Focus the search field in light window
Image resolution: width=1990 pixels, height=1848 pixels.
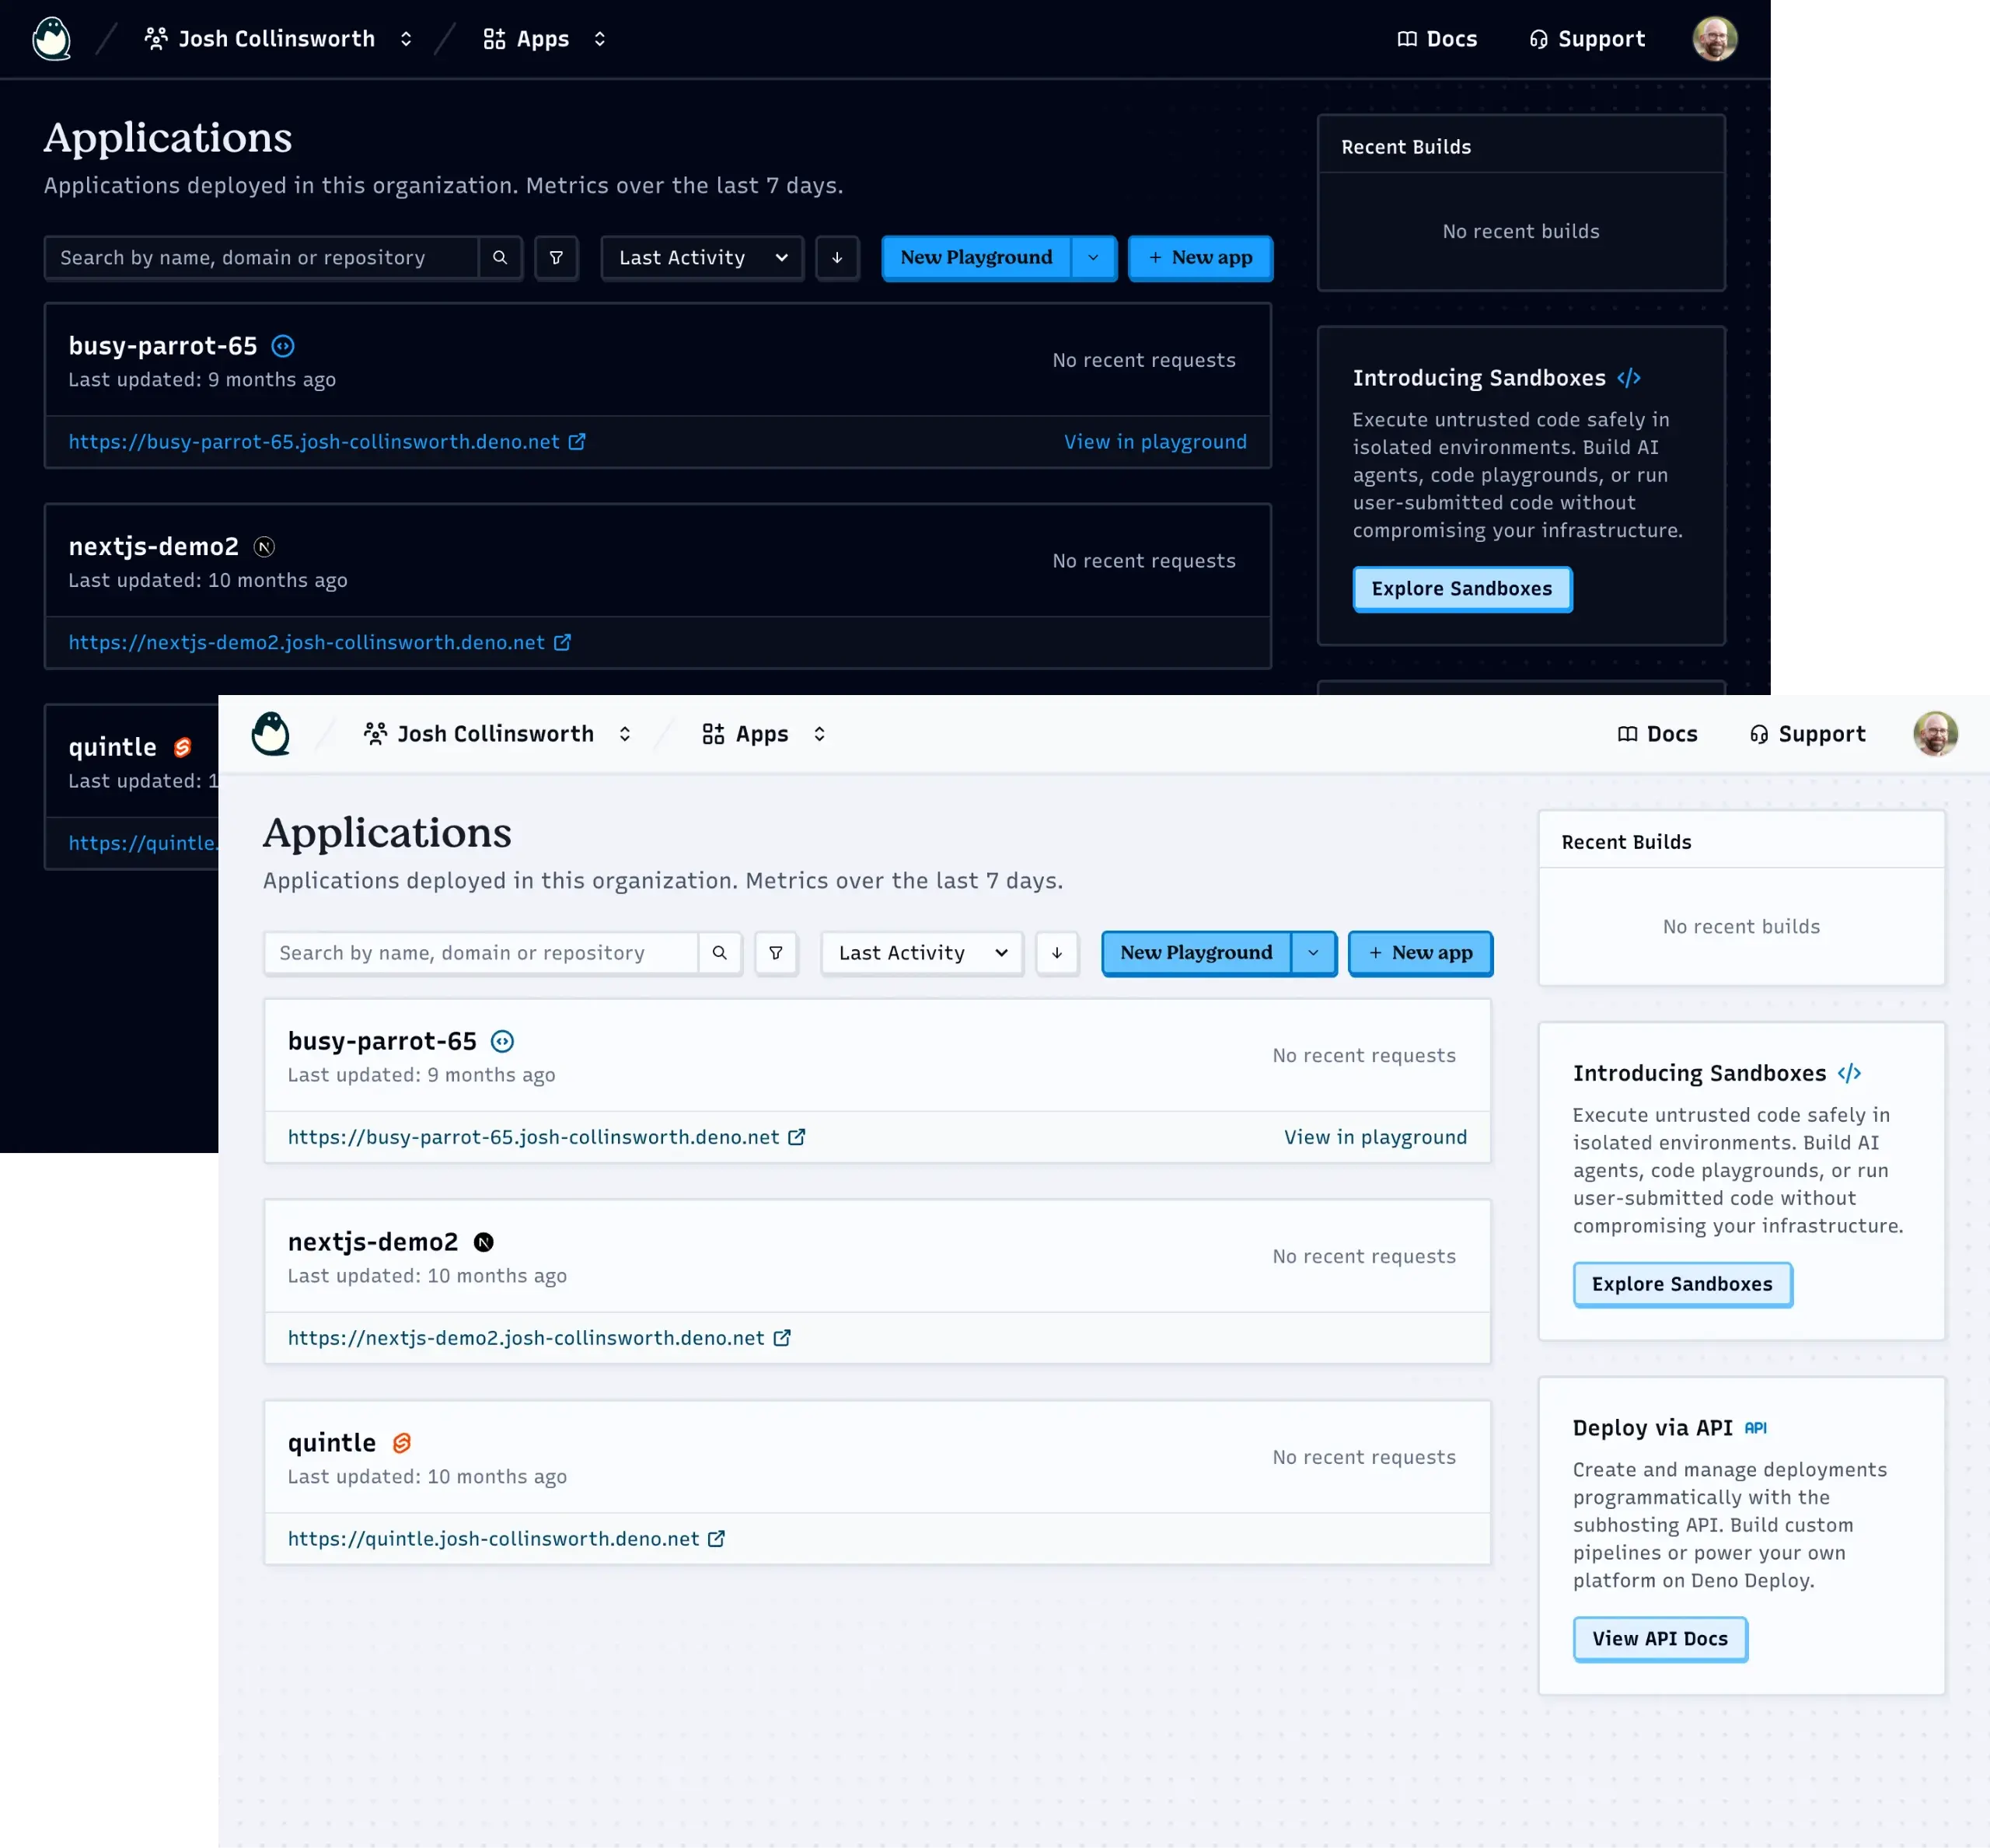point(481,953)
